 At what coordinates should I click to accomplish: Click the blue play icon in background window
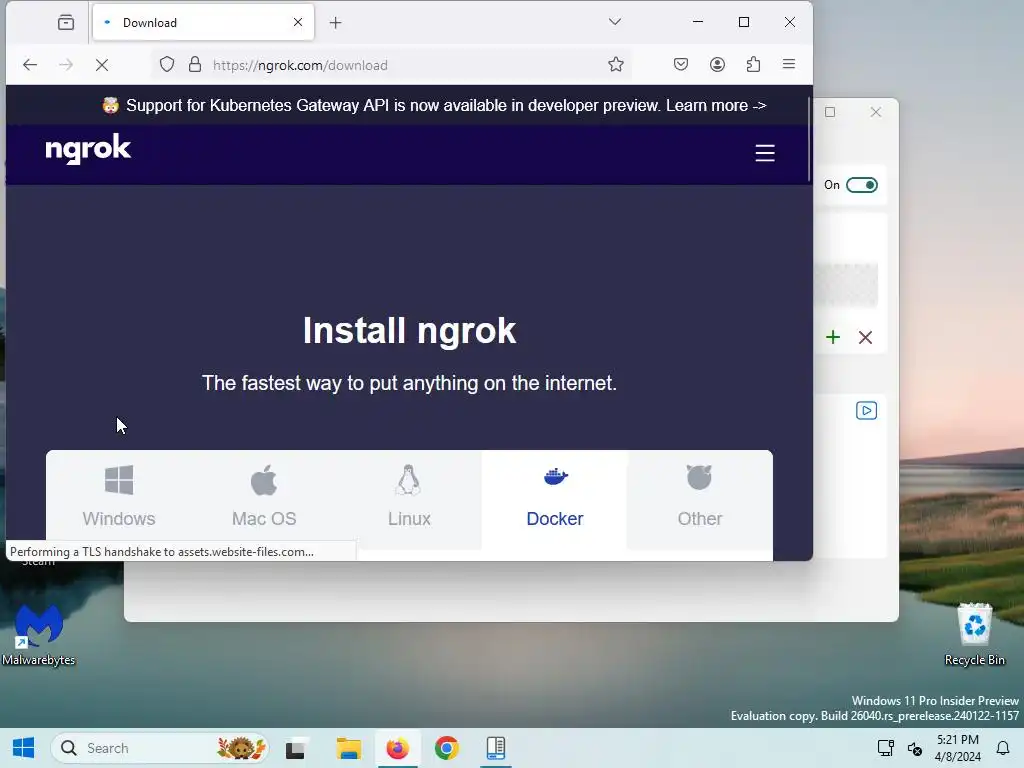[867, 411]
